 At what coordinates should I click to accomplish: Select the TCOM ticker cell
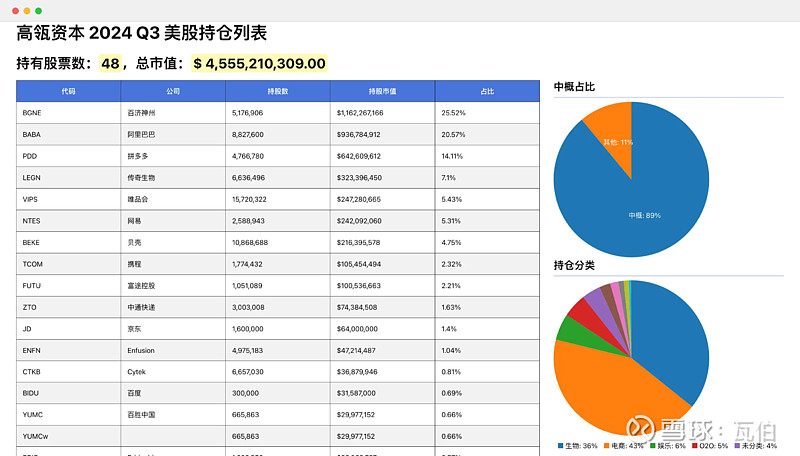pos(68,264)
